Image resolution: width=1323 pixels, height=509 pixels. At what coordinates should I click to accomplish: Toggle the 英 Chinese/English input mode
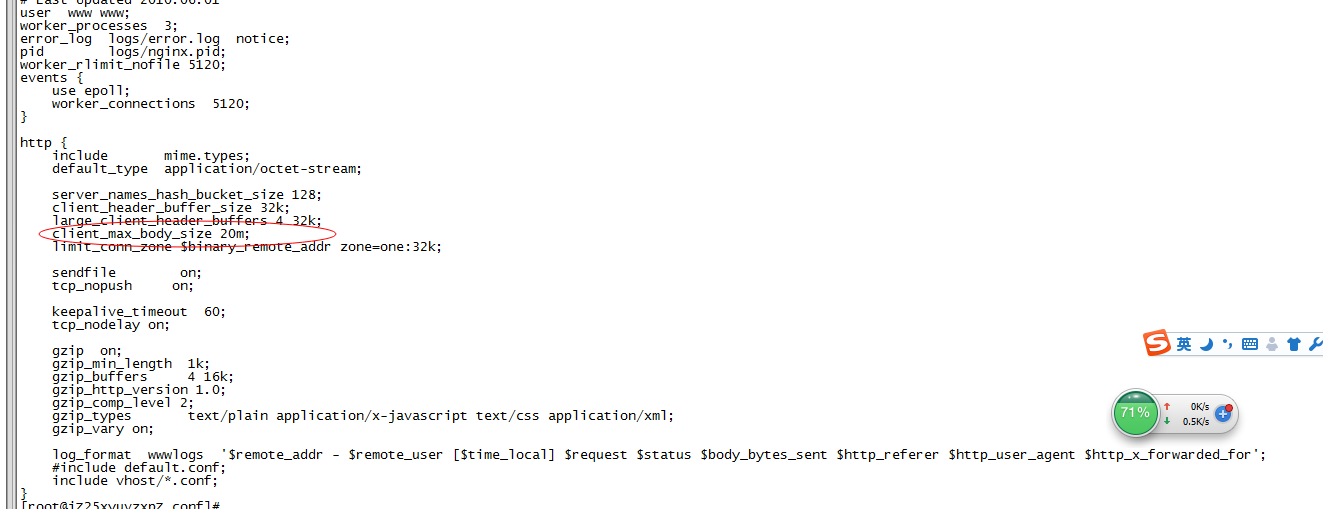[1184, 344]
